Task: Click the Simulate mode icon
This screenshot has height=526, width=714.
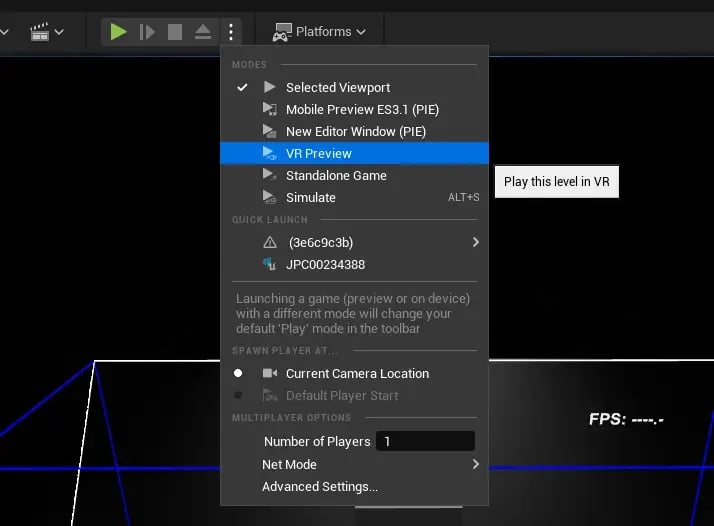Action: 270,197
